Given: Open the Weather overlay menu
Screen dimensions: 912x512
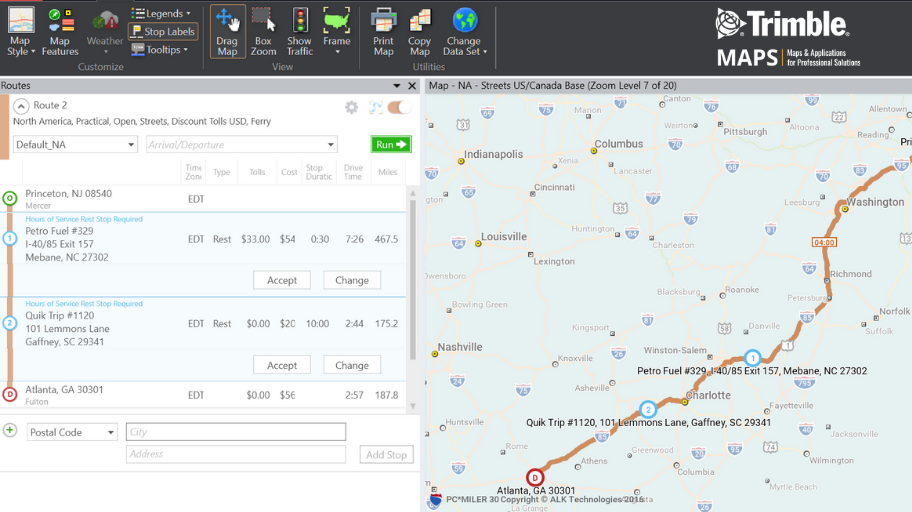Looking at the screenshot, I should [105, 31].
